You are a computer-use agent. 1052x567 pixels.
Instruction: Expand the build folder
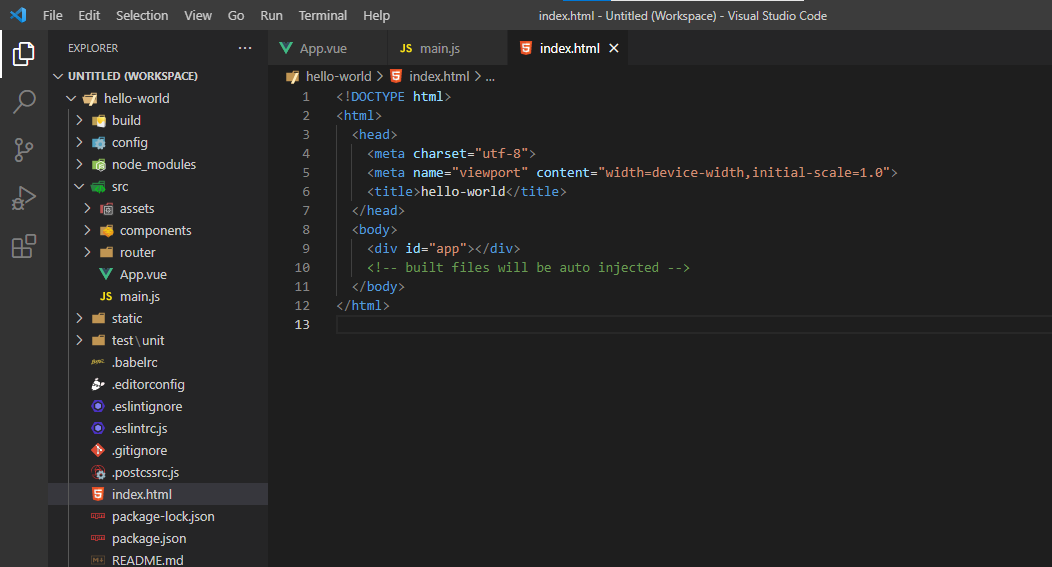point(125,120)
